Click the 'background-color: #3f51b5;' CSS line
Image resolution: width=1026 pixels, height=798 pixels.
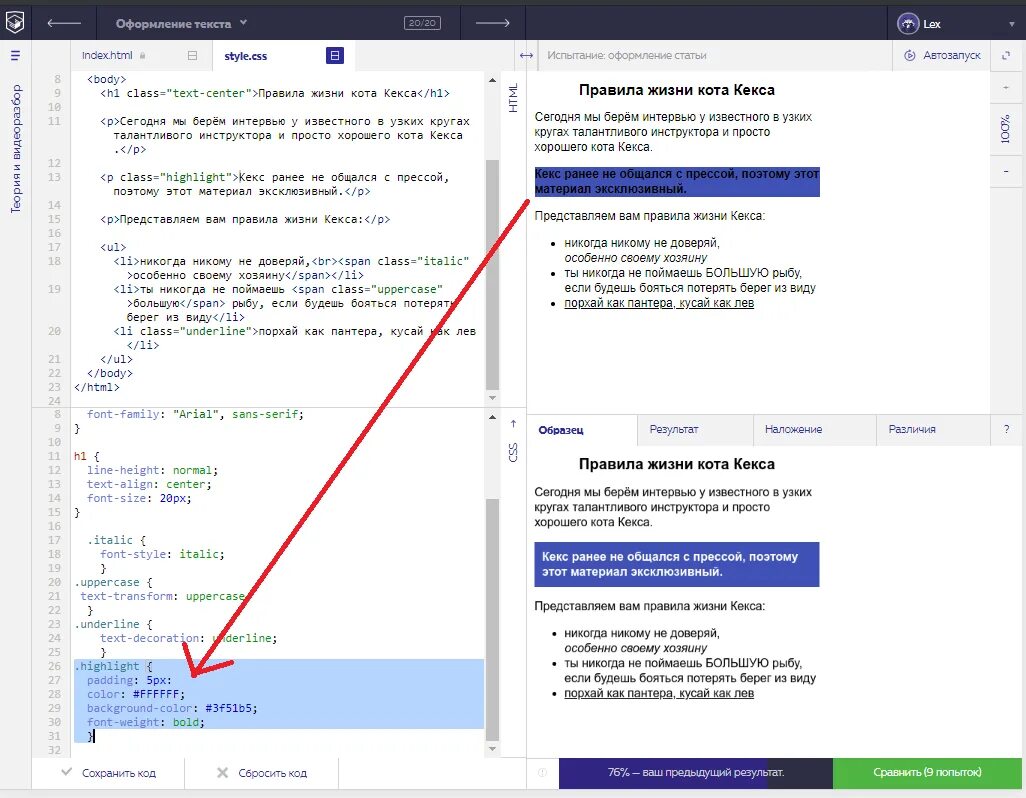tap(172, 708)
